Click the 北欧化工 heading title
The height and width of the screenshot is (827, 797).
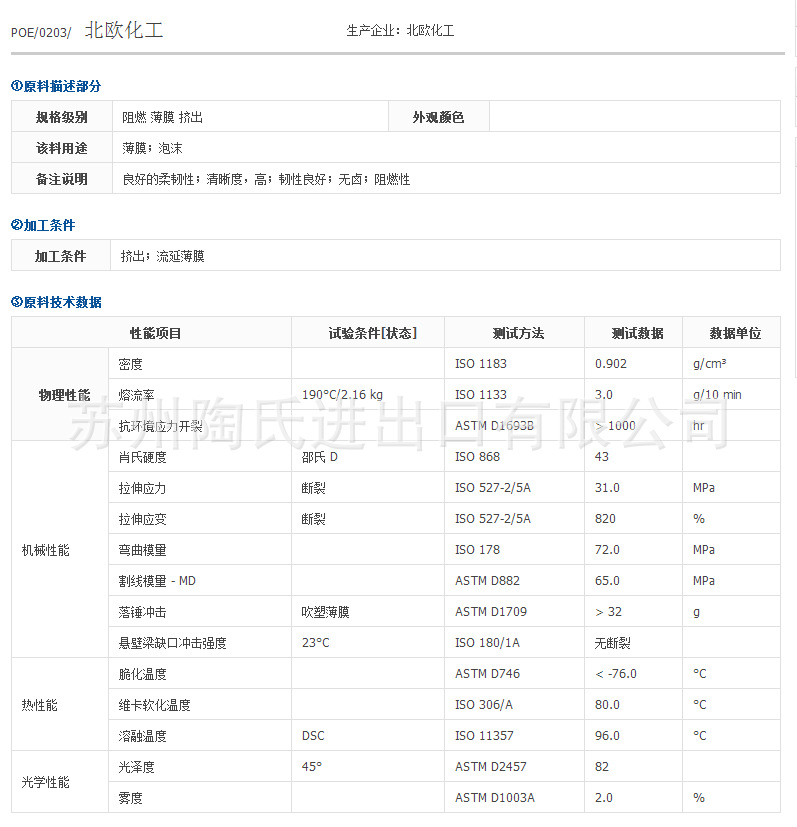(x=124, y=30)
